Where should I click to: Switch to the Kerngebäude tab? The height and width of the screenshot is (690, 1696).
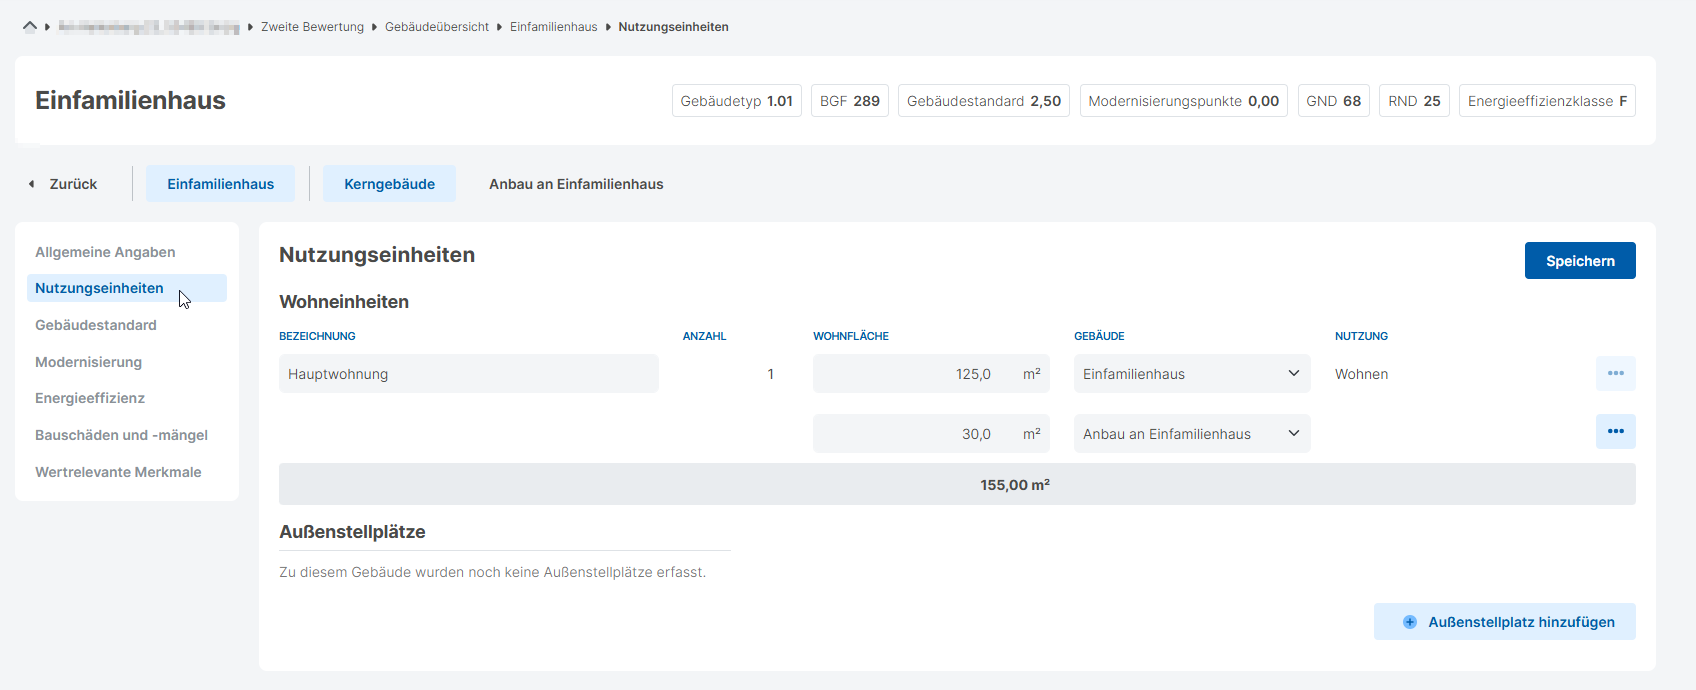click(x=389, y=184)
